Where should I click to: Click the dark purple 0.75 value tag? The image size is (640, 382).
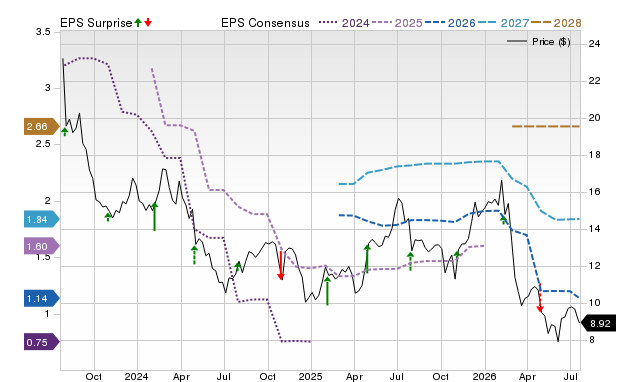click(41, 342)
